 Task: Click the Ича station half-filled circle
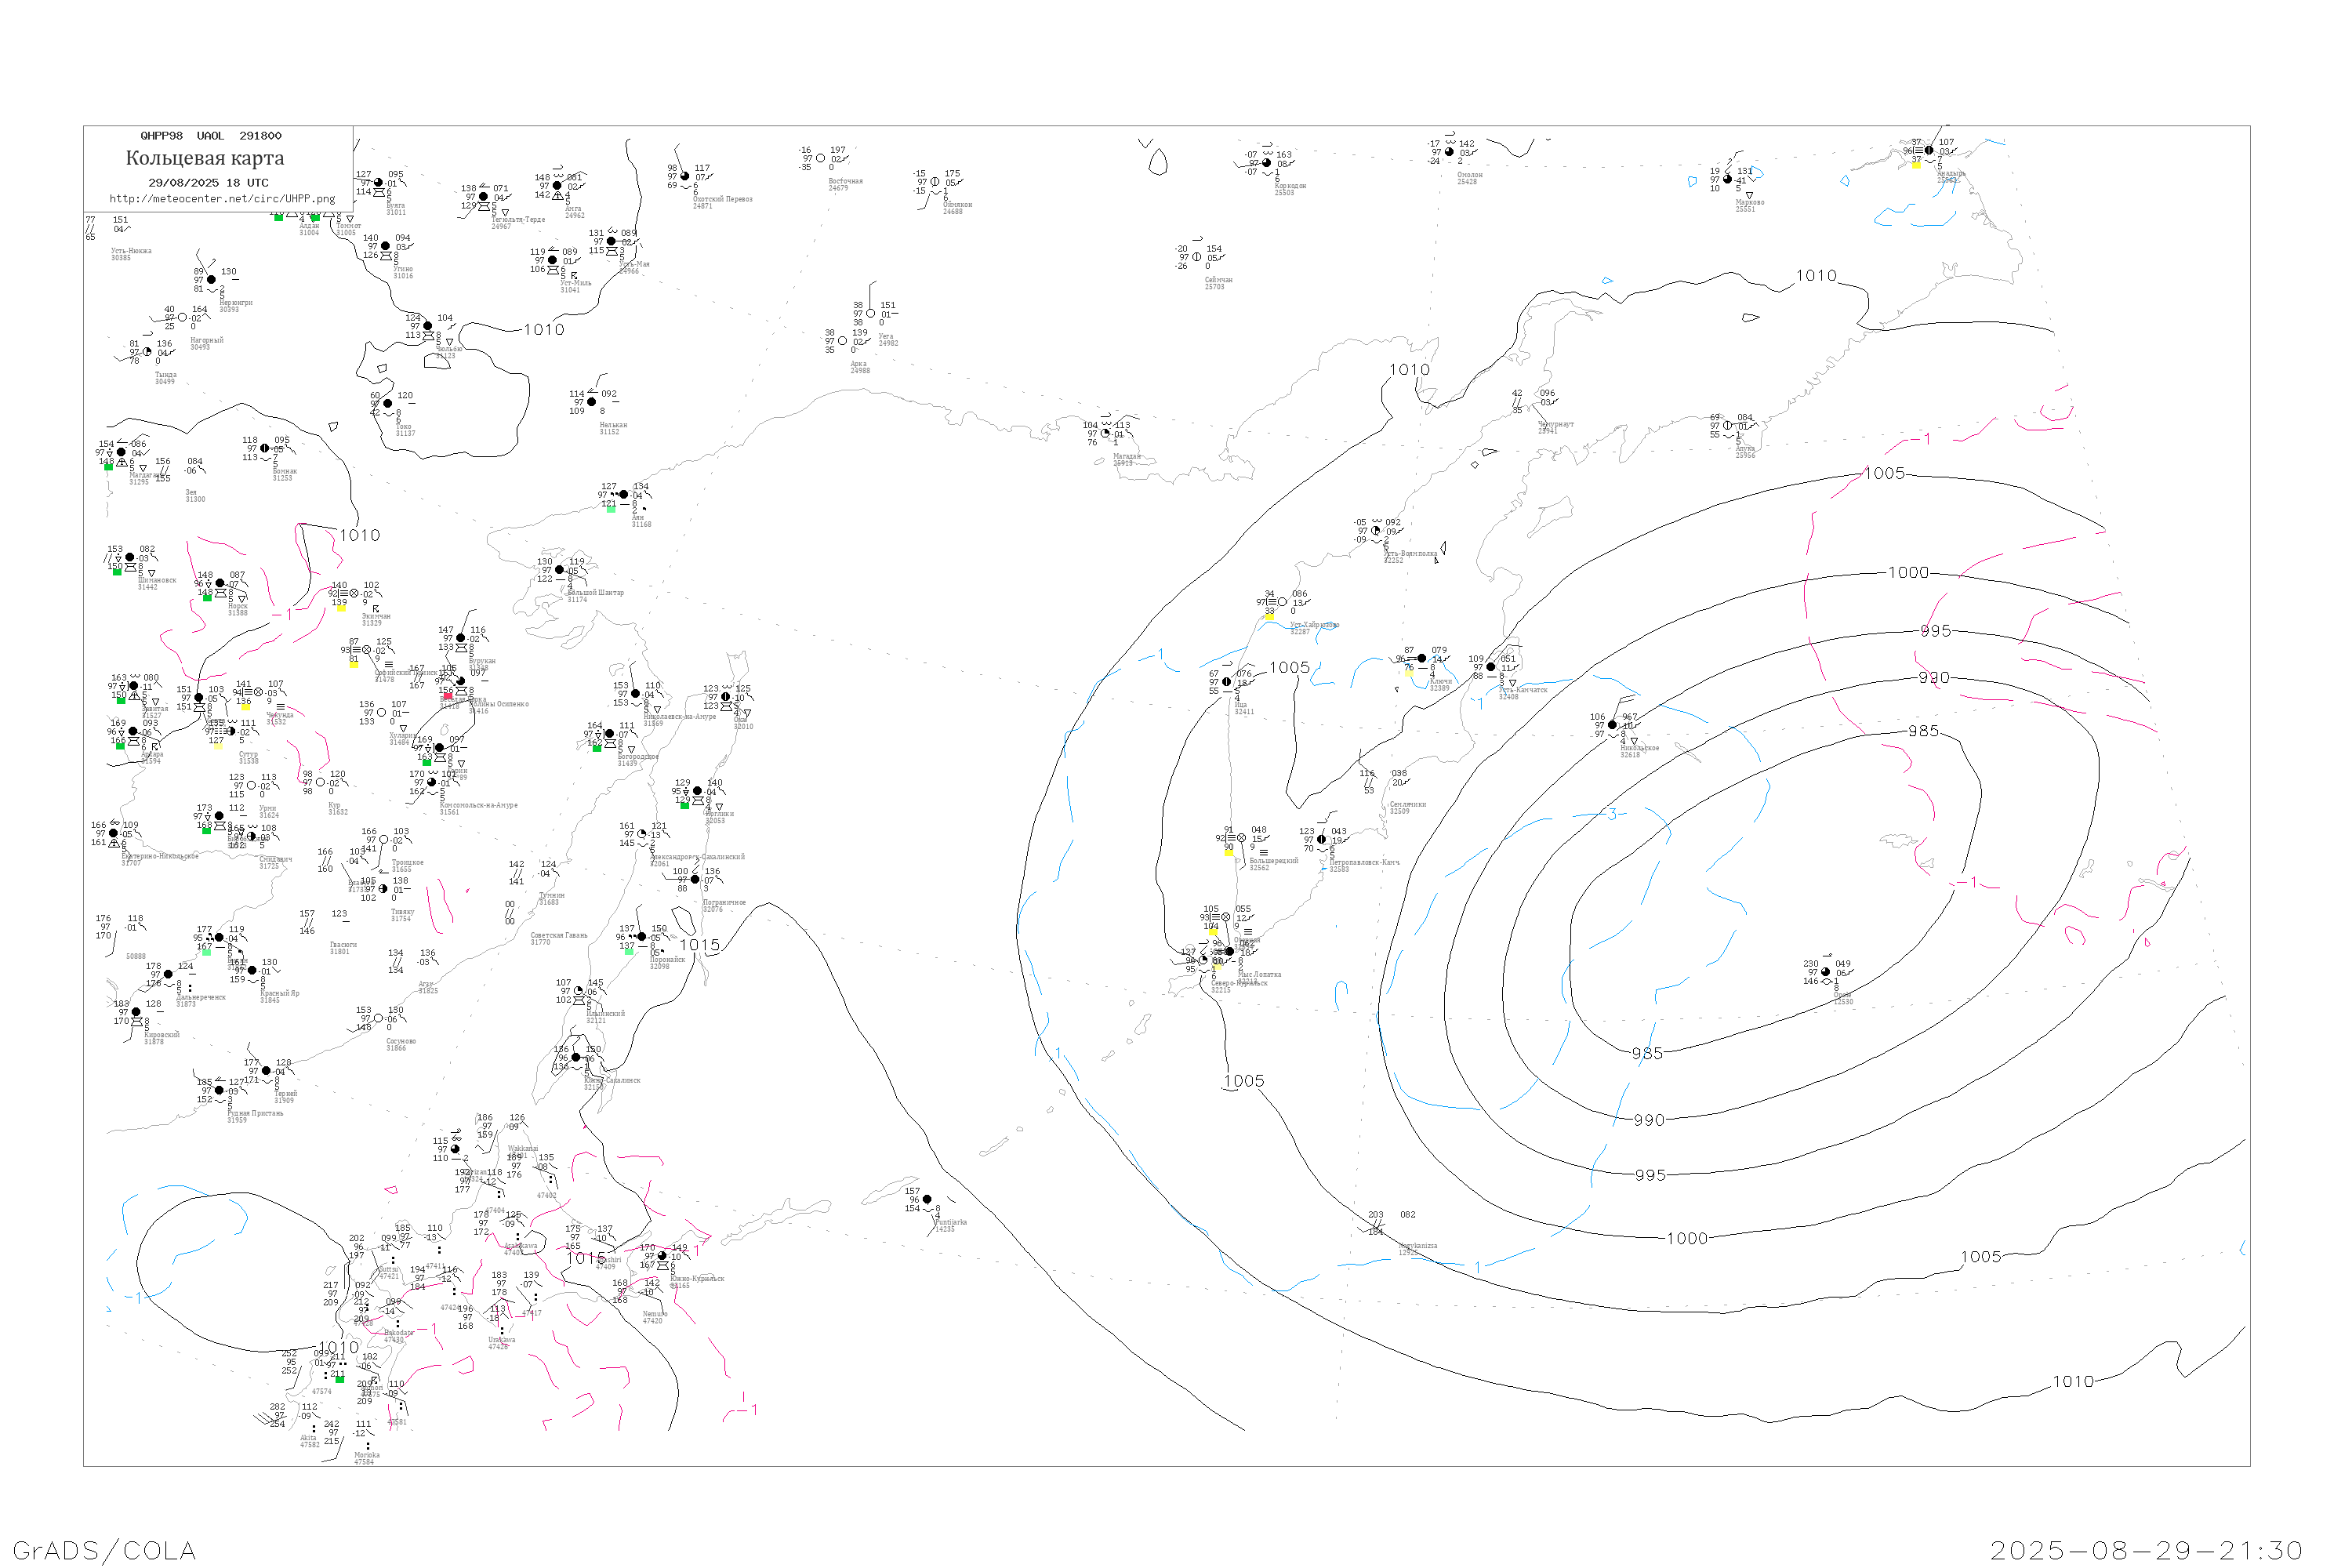(x=1227, y=682)
